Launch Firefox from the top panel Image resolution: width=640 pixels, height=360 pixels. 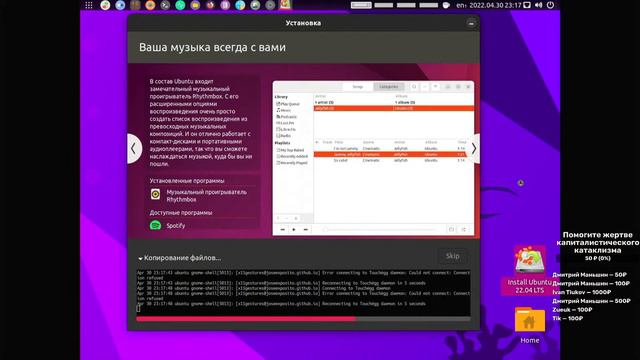210,5
